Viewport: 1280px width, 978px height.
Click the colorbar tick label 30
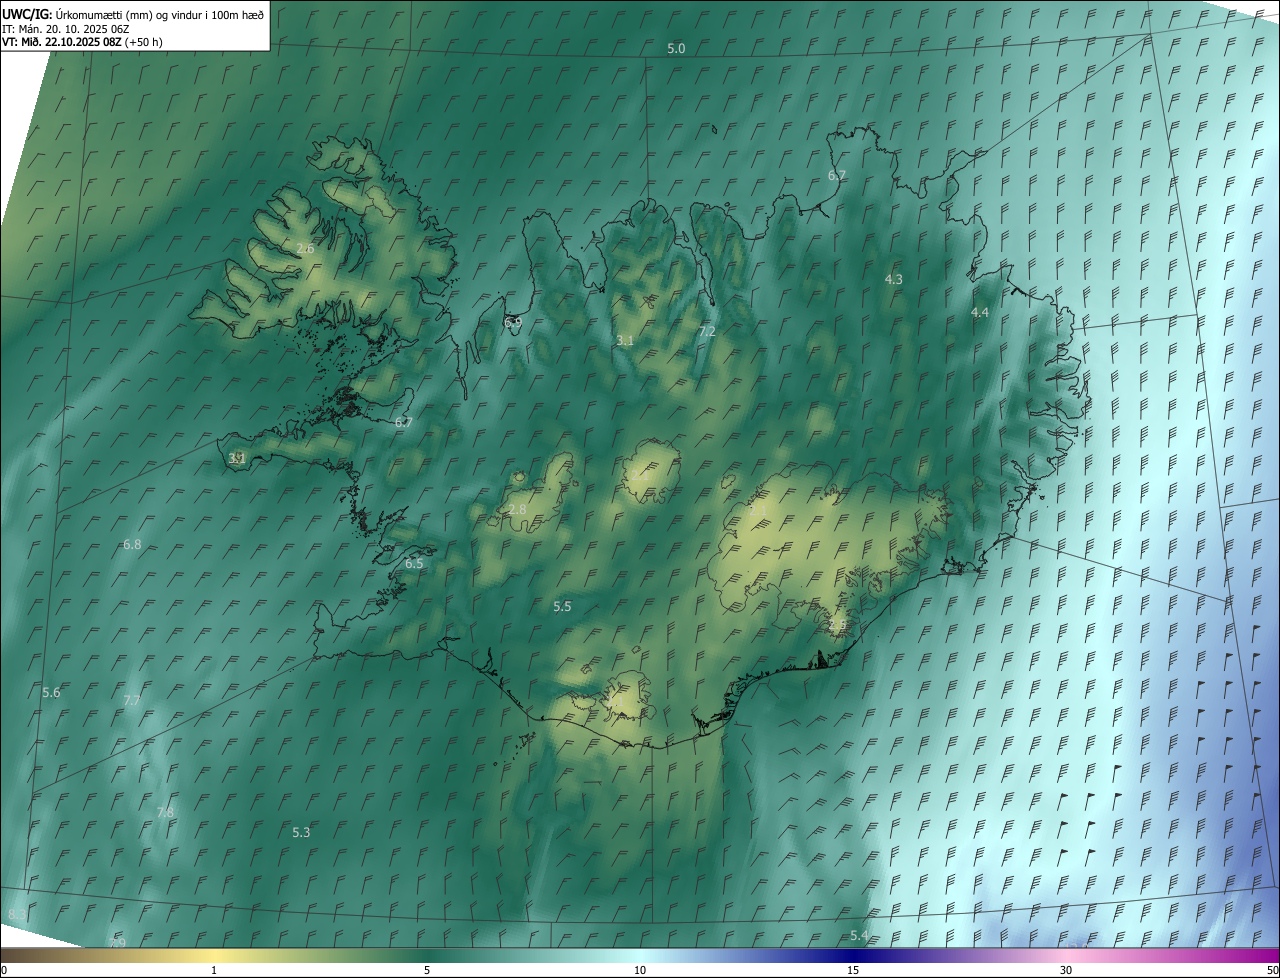coord(1066,970)
